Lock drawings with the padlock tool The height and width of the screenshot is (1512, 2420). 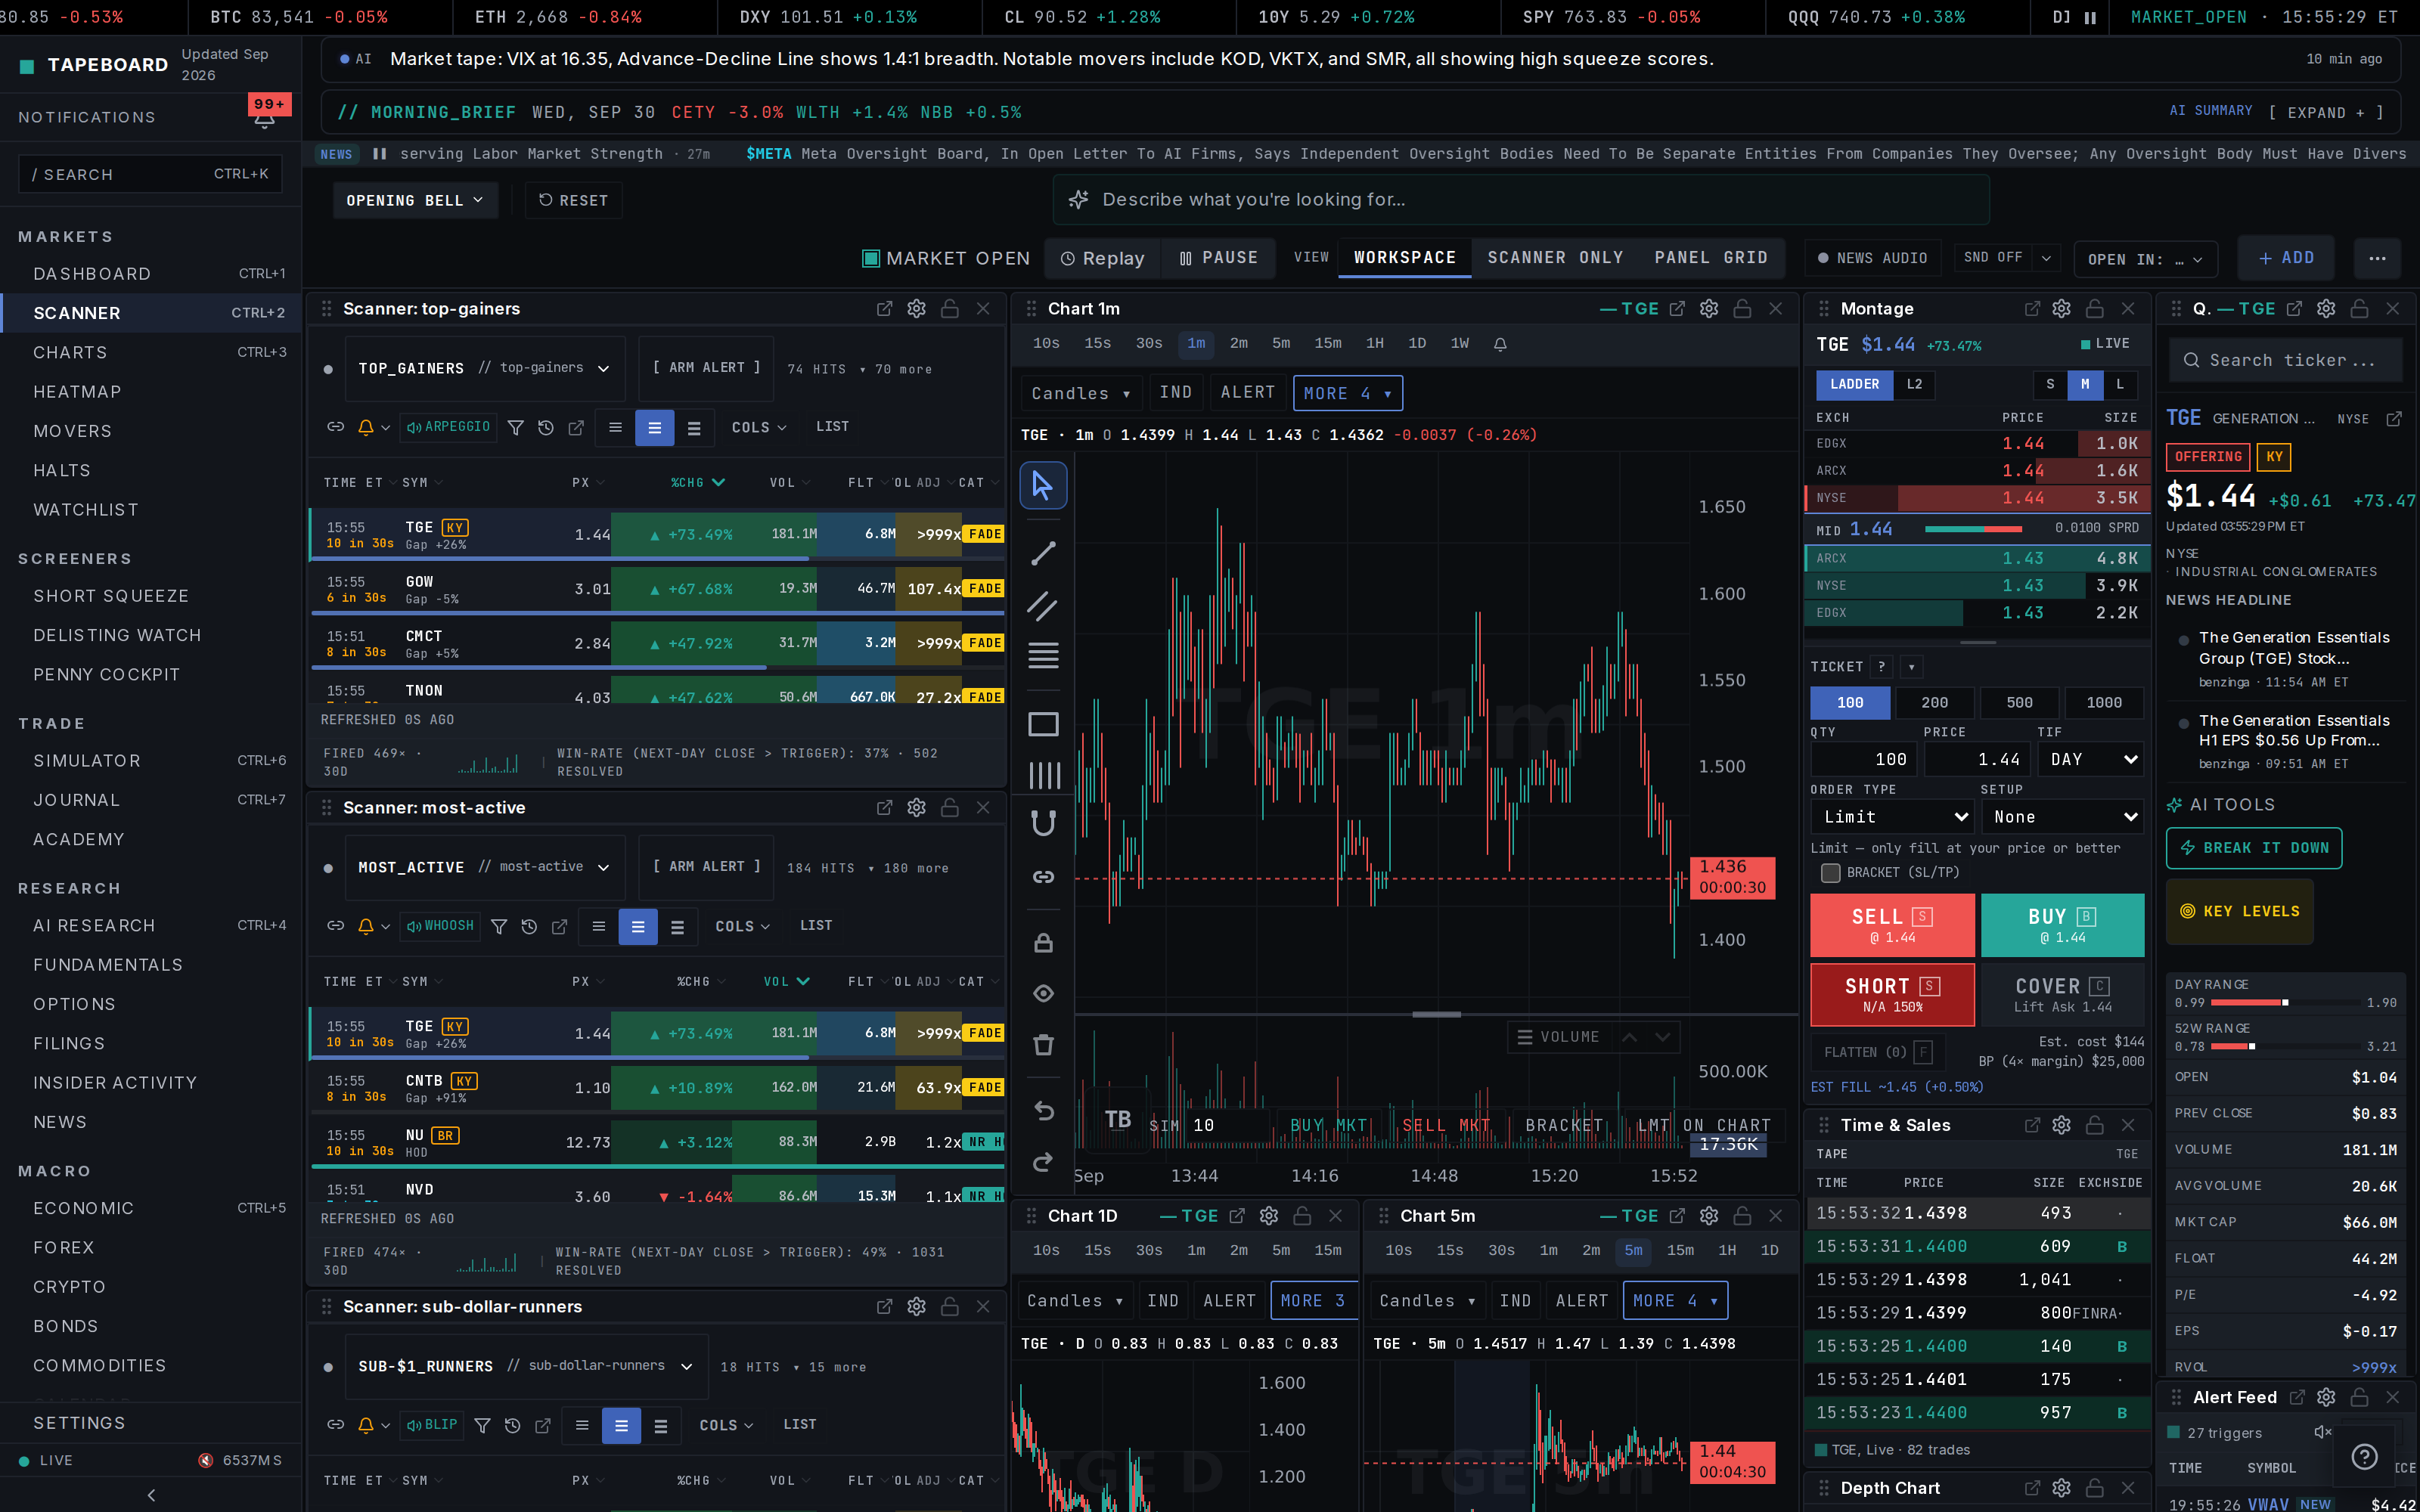(1043, 943)
